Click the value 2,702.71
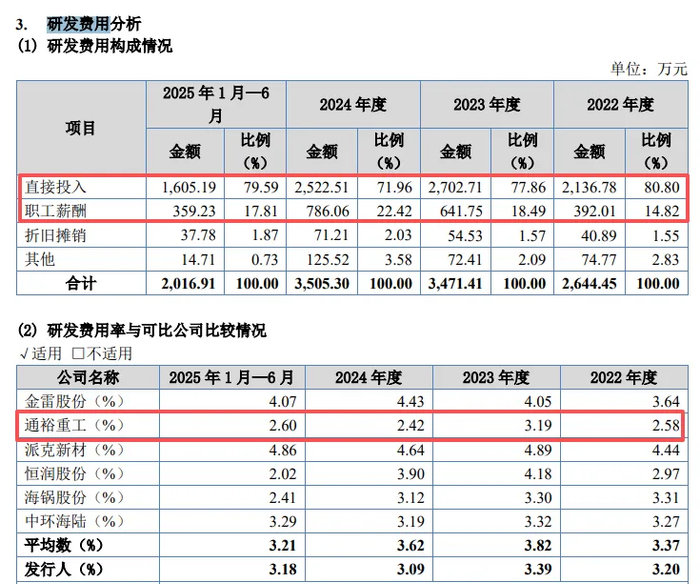This screenshot has height=584, width=700. click(x=455, y=187)
